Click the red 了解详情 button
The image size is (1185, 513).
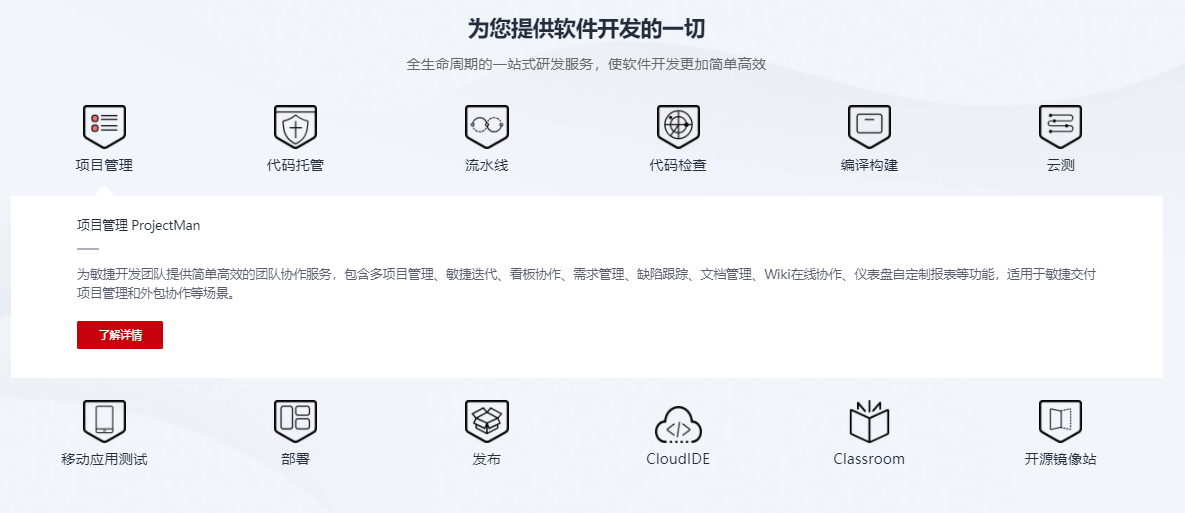tap(119, 335)
